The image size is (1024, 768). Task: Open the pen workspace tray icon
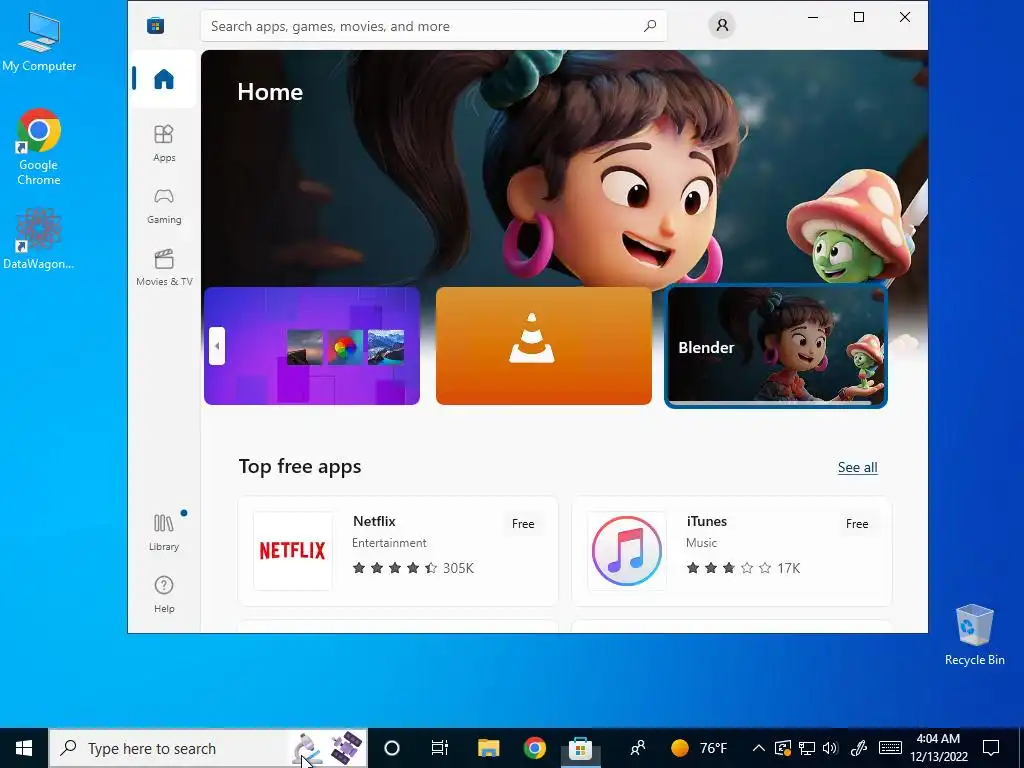click(859, 748)
